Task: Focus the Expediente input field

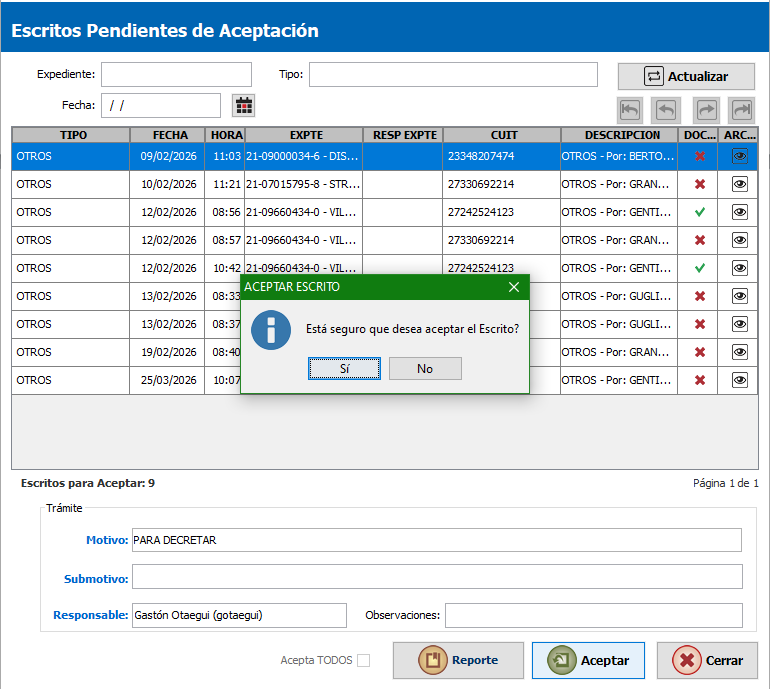Action: point(176,75)
